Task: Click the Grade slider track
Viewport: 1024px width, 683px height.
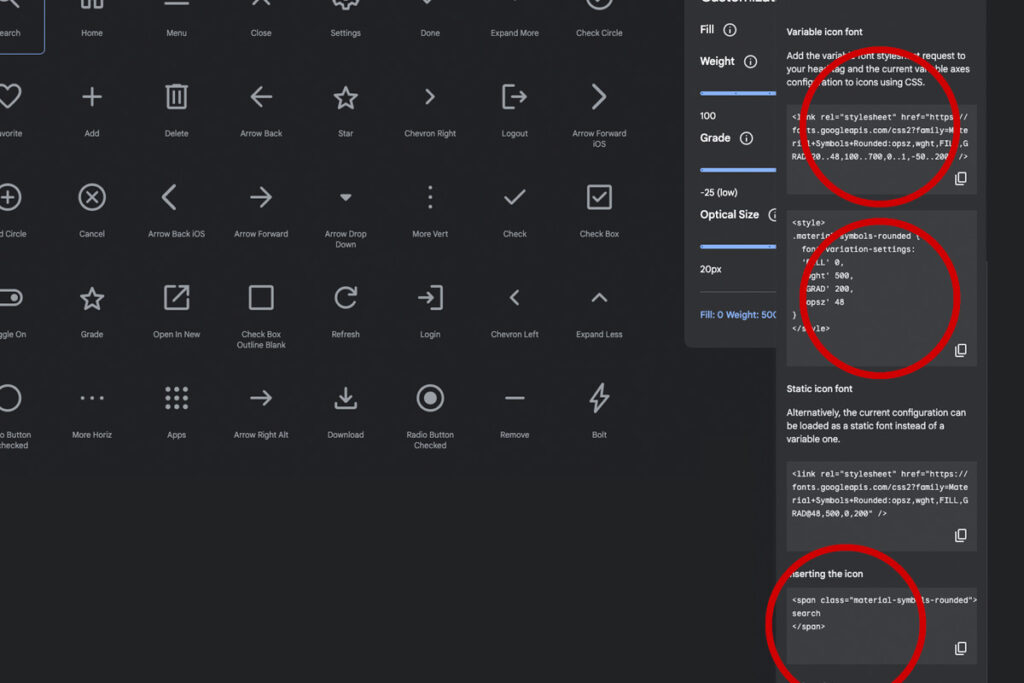Action: click(738, 170)
